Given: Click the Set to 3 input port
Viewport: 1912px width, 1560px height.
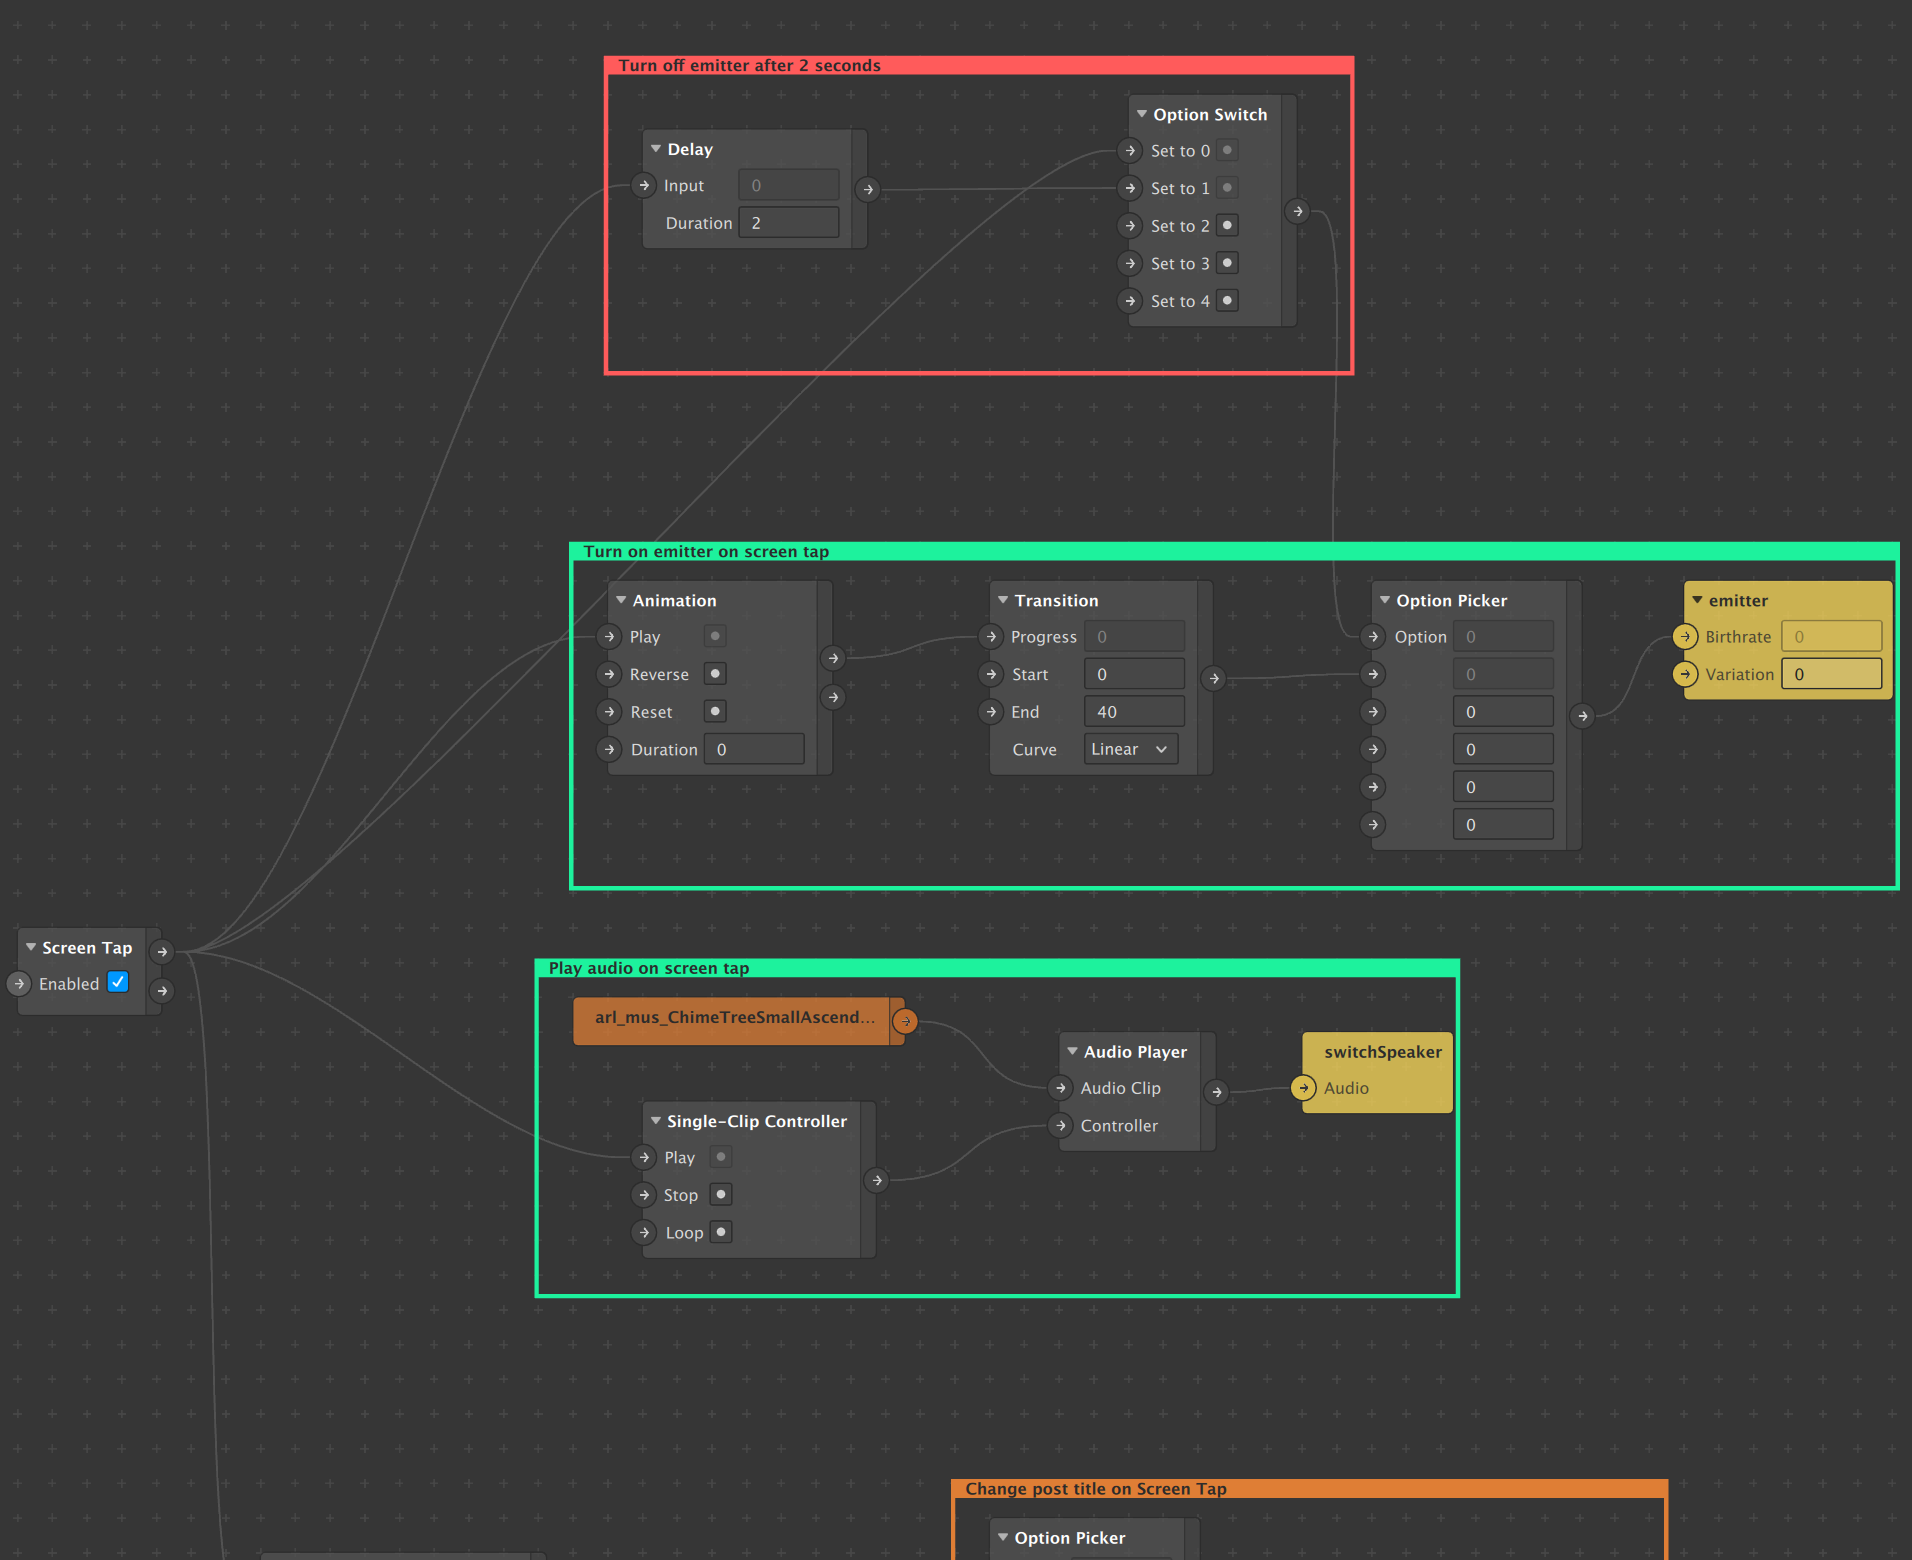Looking at the screenshot, I should tap(1130, 264).
